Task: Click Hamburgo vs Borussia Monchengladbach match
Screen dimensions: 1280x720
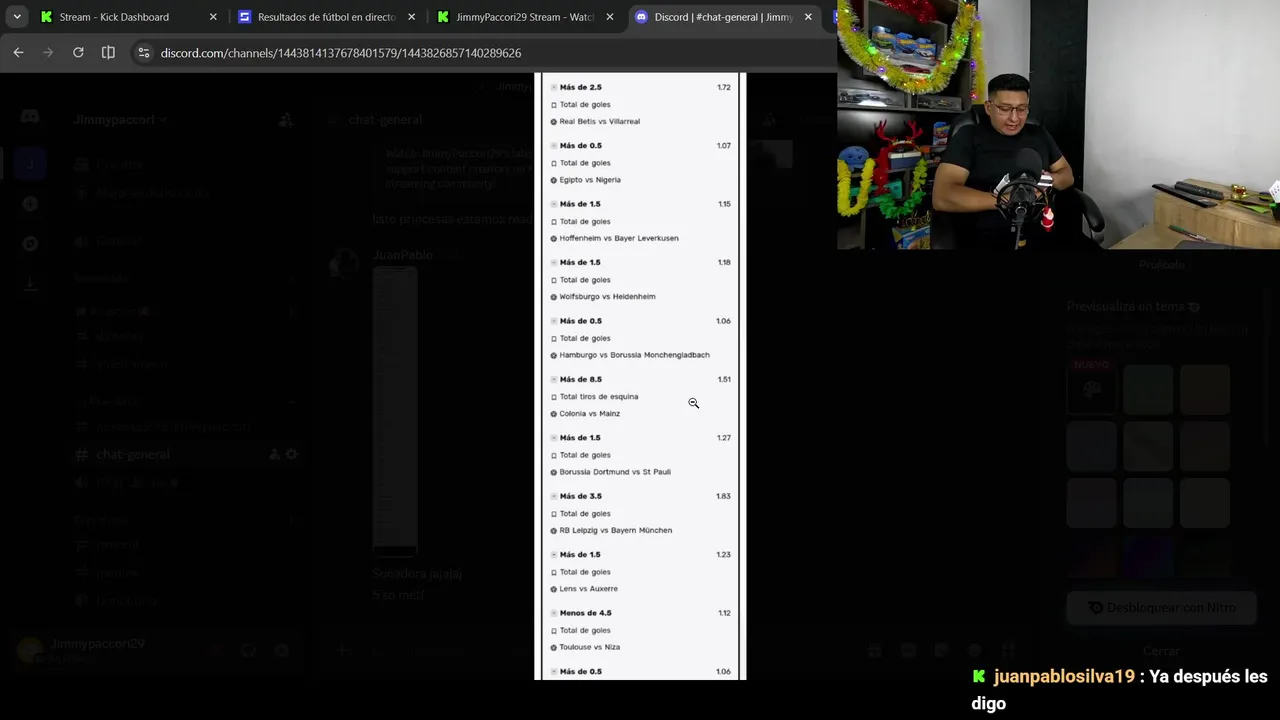Action: click(634, 355)
